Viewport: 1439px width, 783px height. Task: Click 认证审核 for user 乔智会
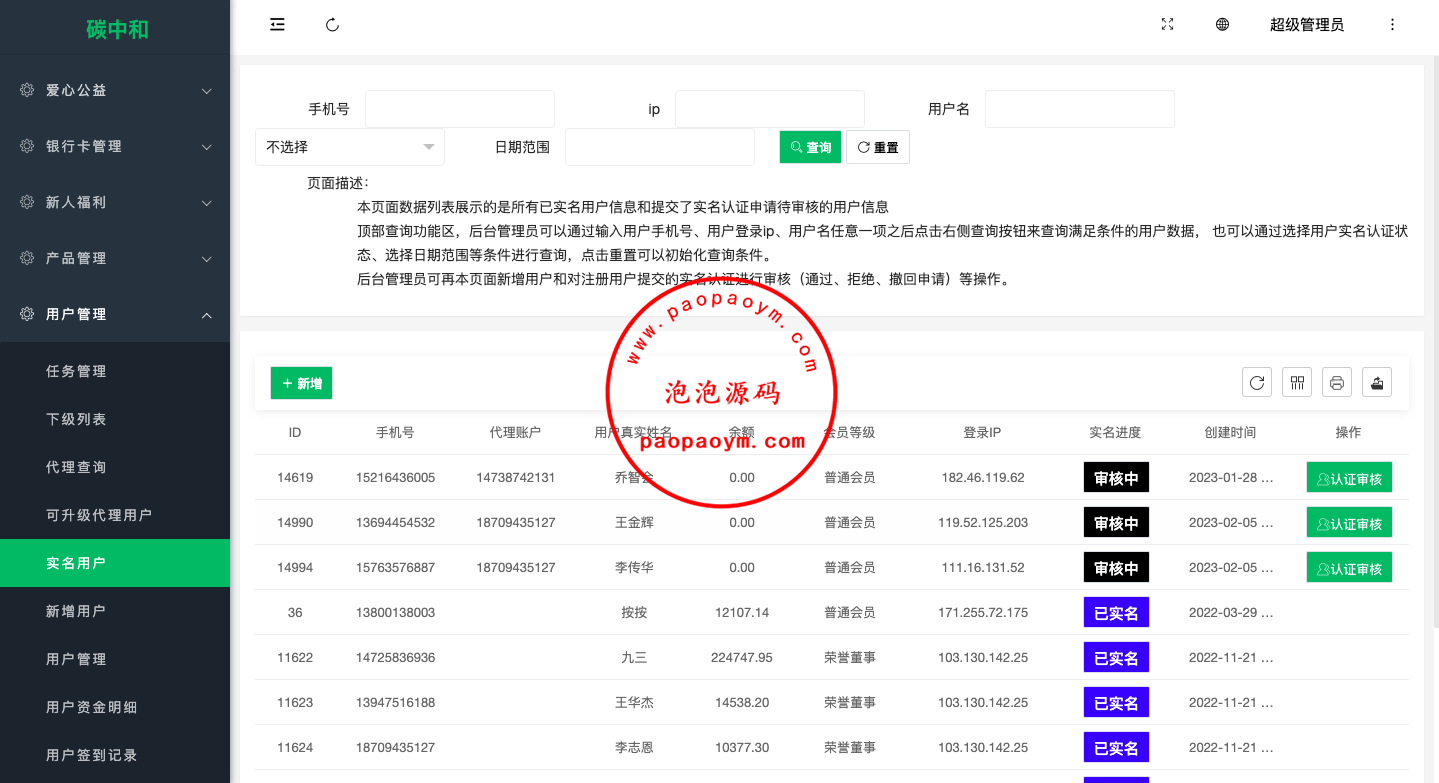point(1349,478)
